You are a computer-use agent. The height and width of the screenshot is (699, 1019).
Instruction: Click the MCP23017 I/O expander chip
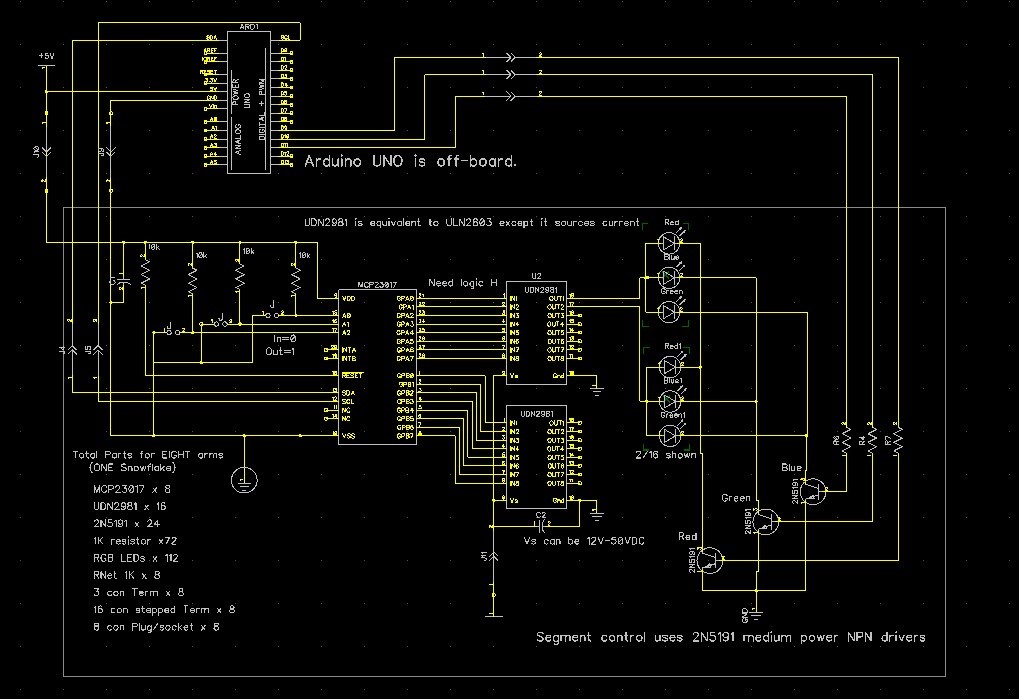click(376, 366)
